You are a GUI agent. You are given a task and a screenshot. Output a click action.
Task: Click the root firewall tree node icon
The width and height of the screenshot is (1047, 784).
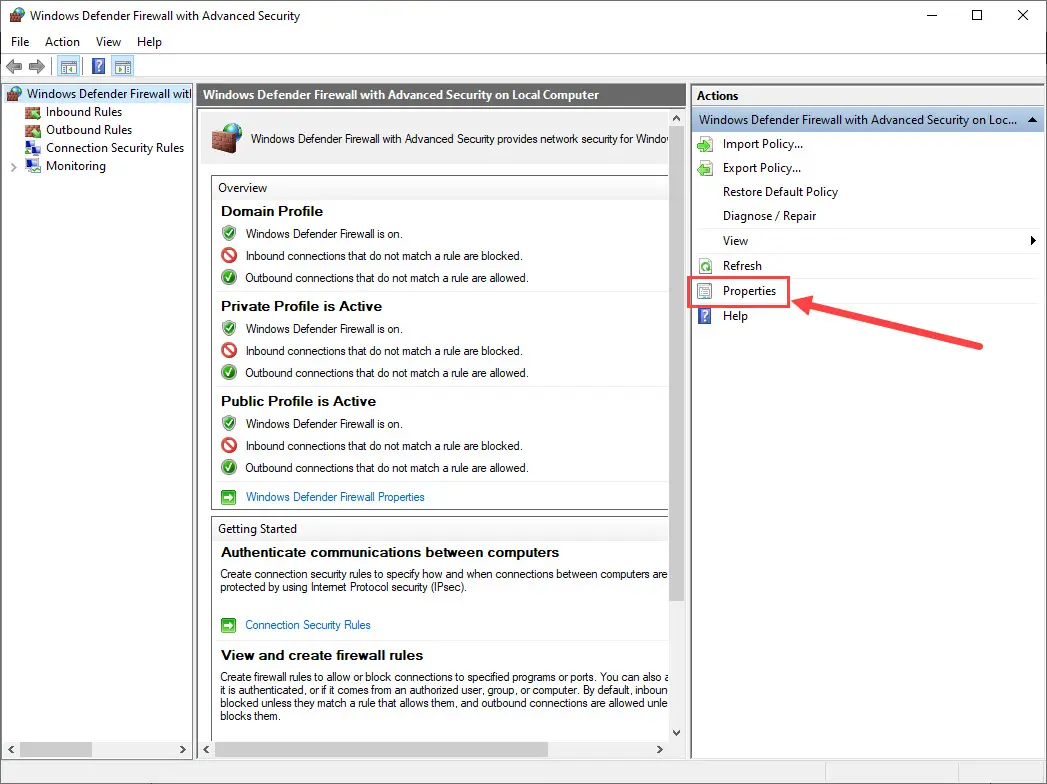[x=15, y=94]
